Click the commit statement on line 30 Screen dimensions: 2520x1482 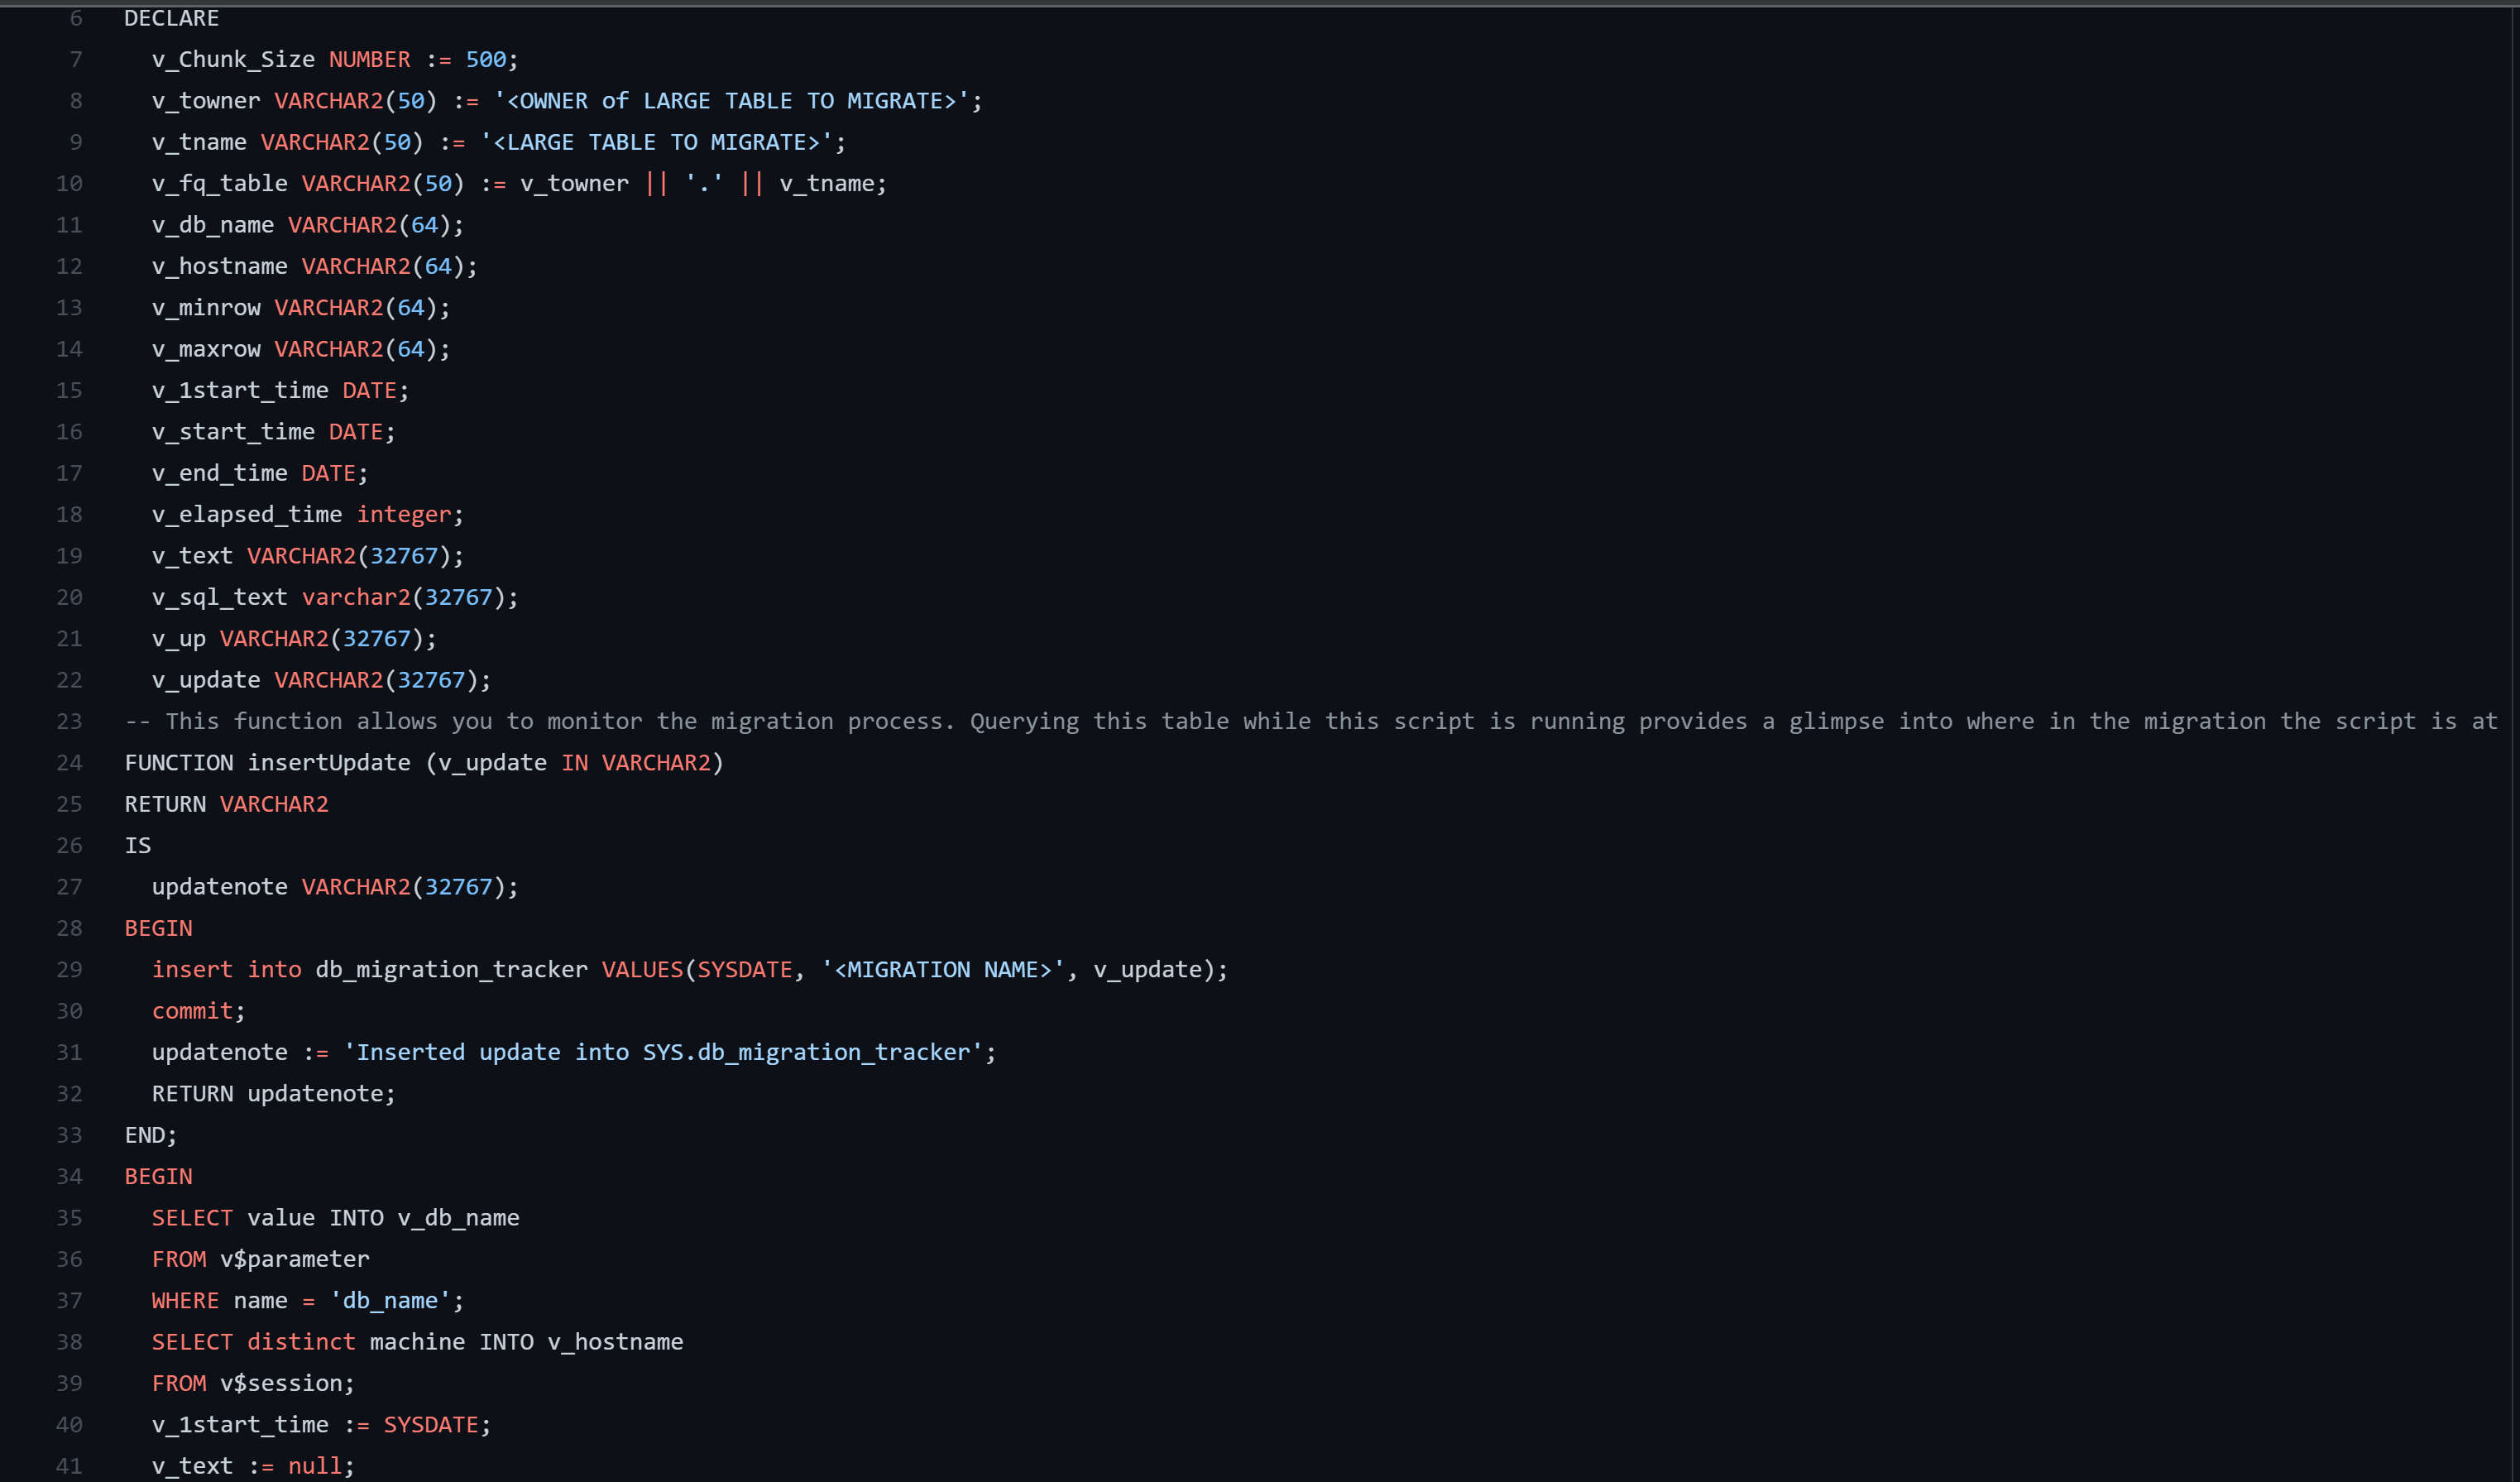(192, 1011)
